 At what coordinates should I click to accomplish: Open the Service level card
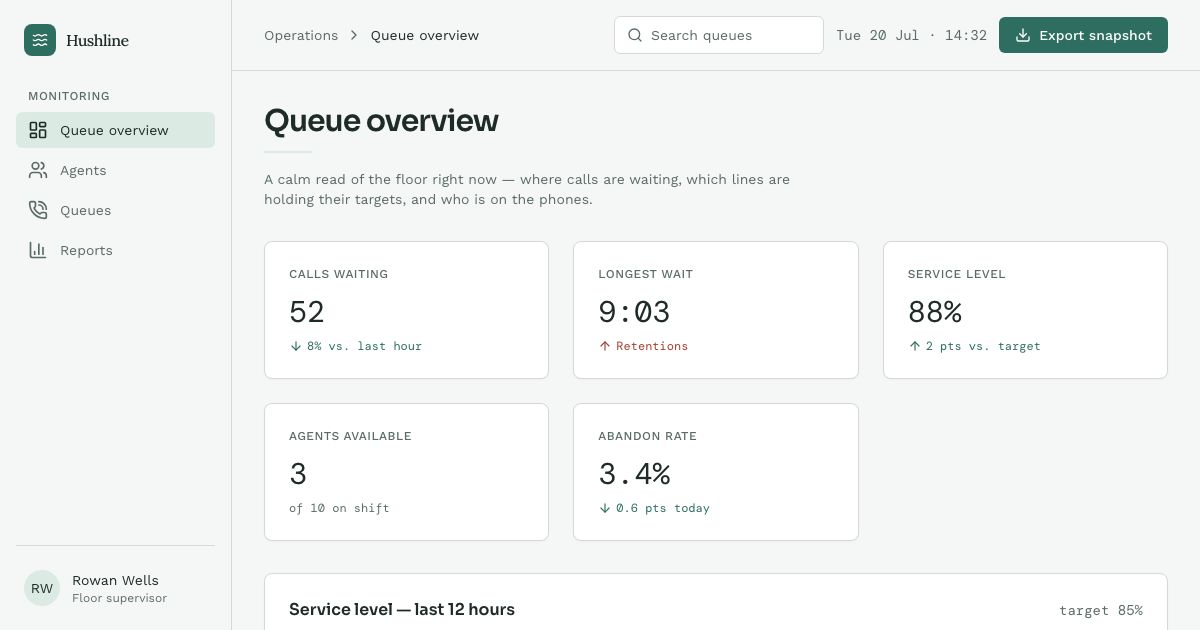click(x=1025, y=310)
